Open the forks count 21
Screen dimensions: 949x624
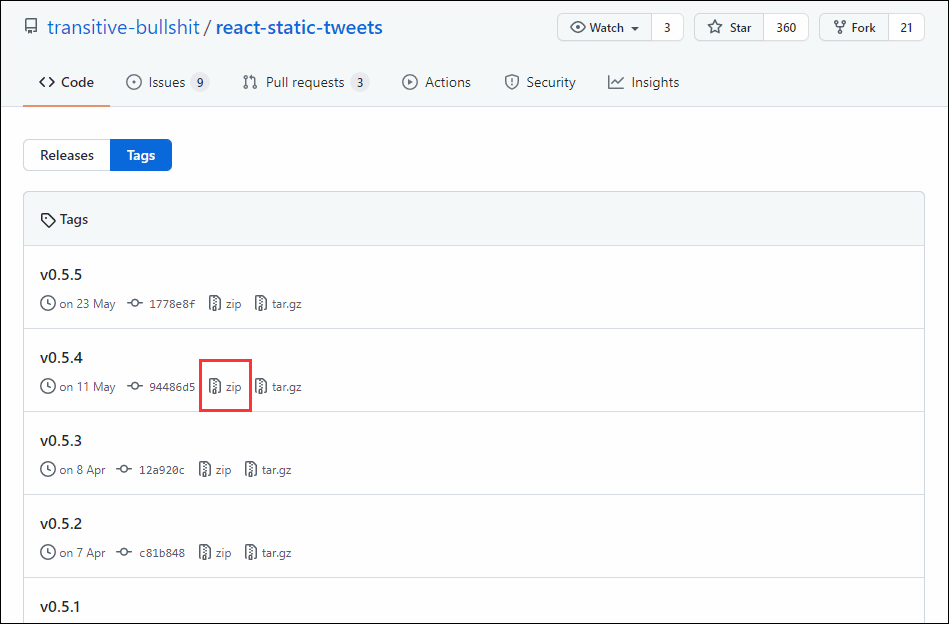[x=907, y=28]
